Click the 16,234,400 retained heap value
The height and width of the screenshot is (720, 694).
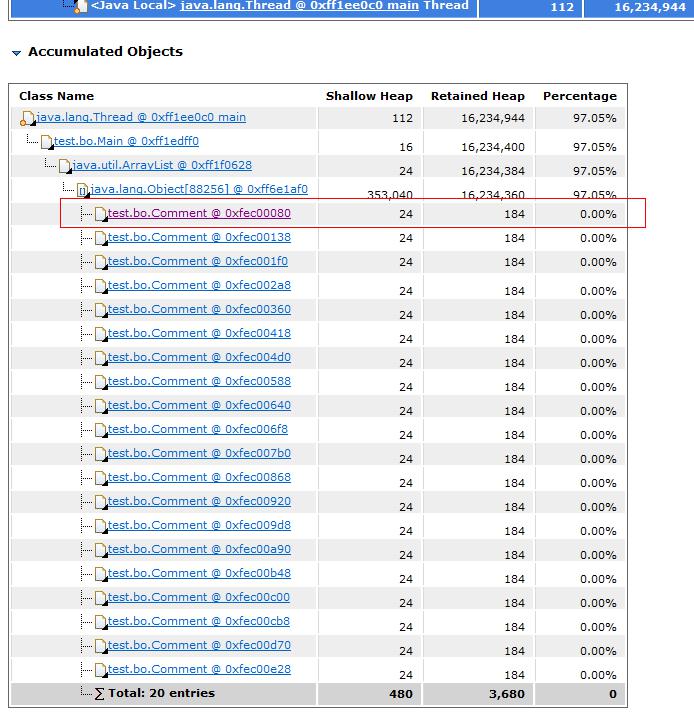tap(493, 147)
